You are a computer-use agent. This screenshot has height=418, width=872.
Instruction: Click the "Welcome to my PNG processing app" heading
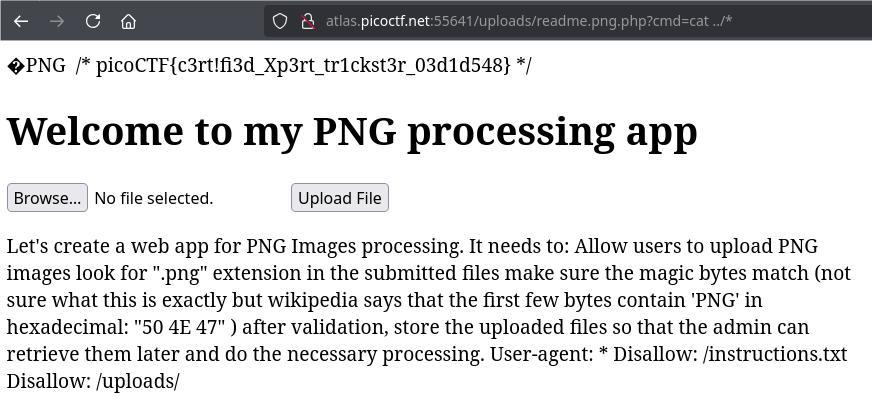coord(352,132)
